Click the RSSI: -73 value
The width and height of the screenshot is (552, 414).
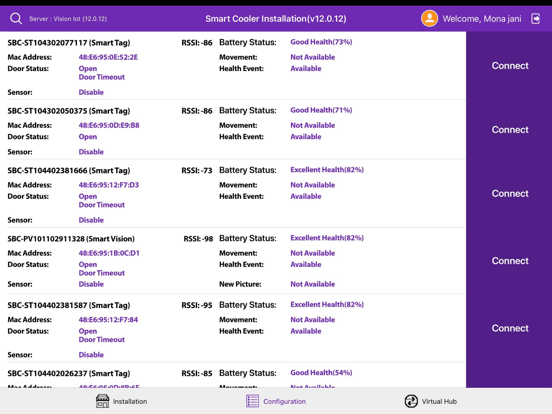[x=197, y=170]
